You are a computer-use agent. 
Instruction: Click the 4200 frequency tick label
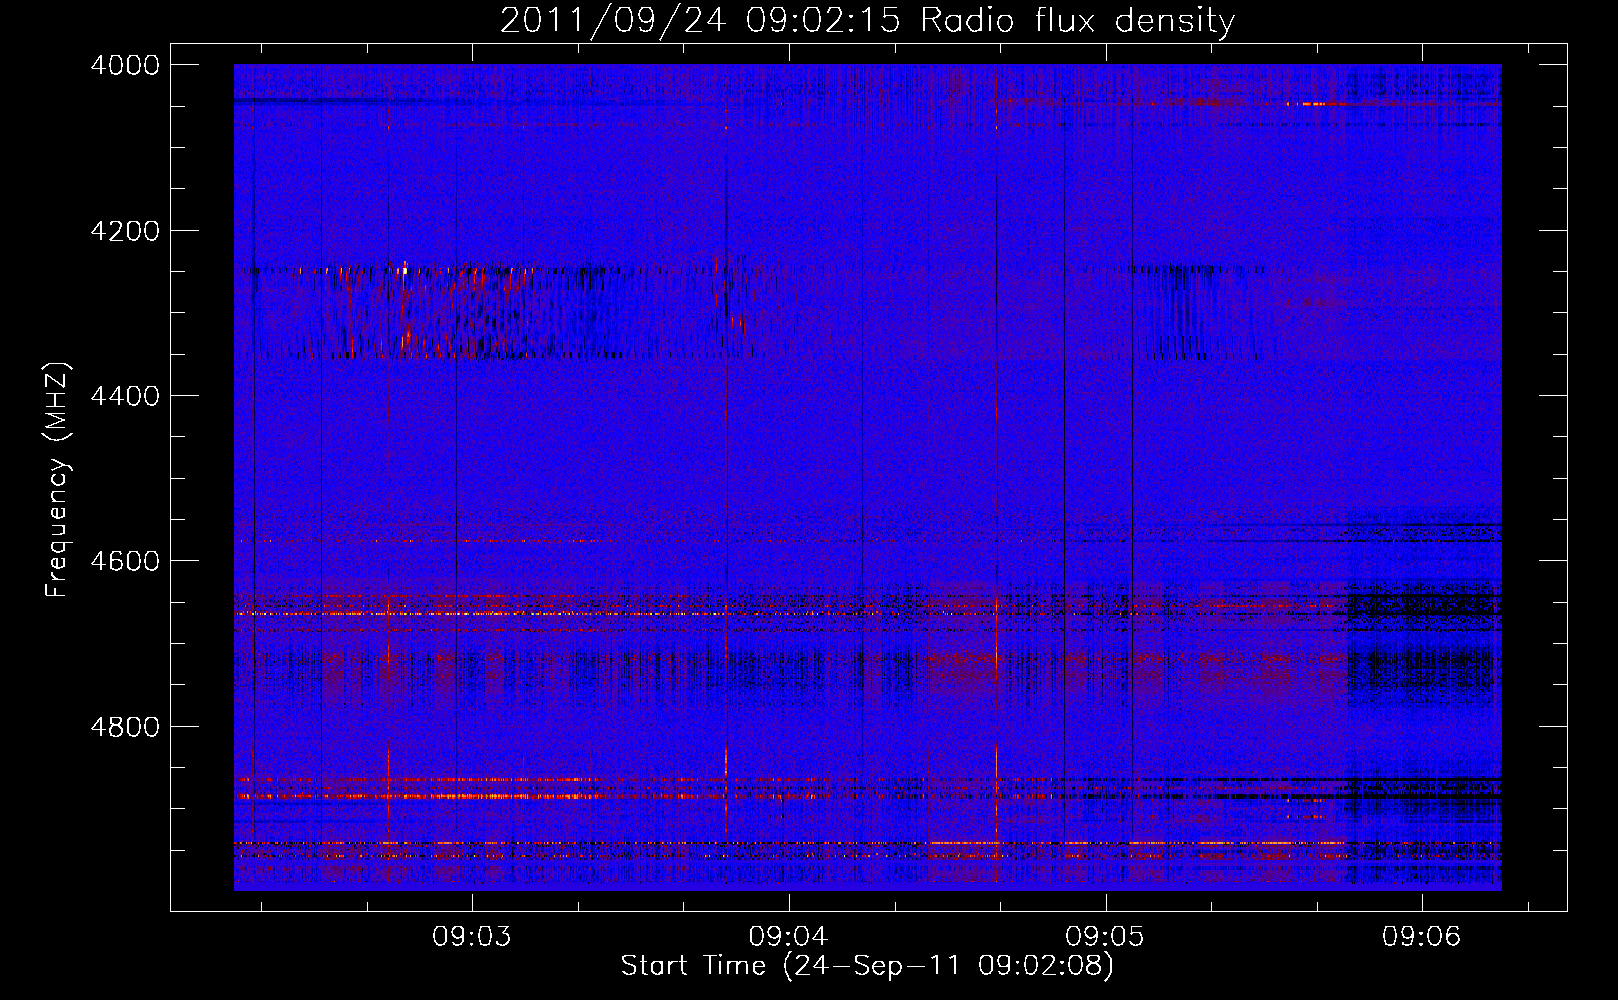point(125,231)
